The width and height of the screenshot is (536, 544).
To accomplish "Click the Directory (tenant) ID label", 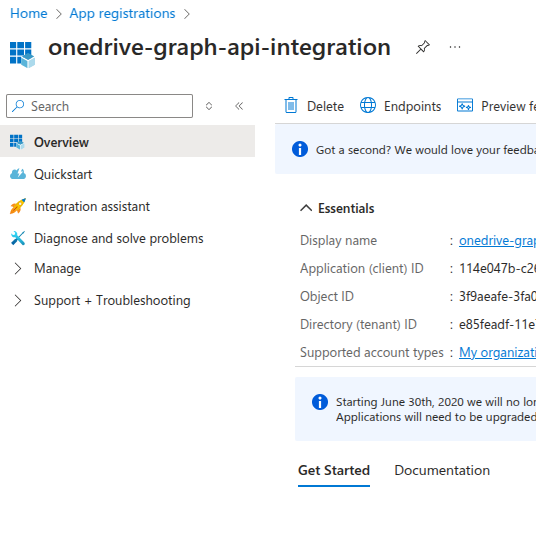I will click(x=358, y=324).
